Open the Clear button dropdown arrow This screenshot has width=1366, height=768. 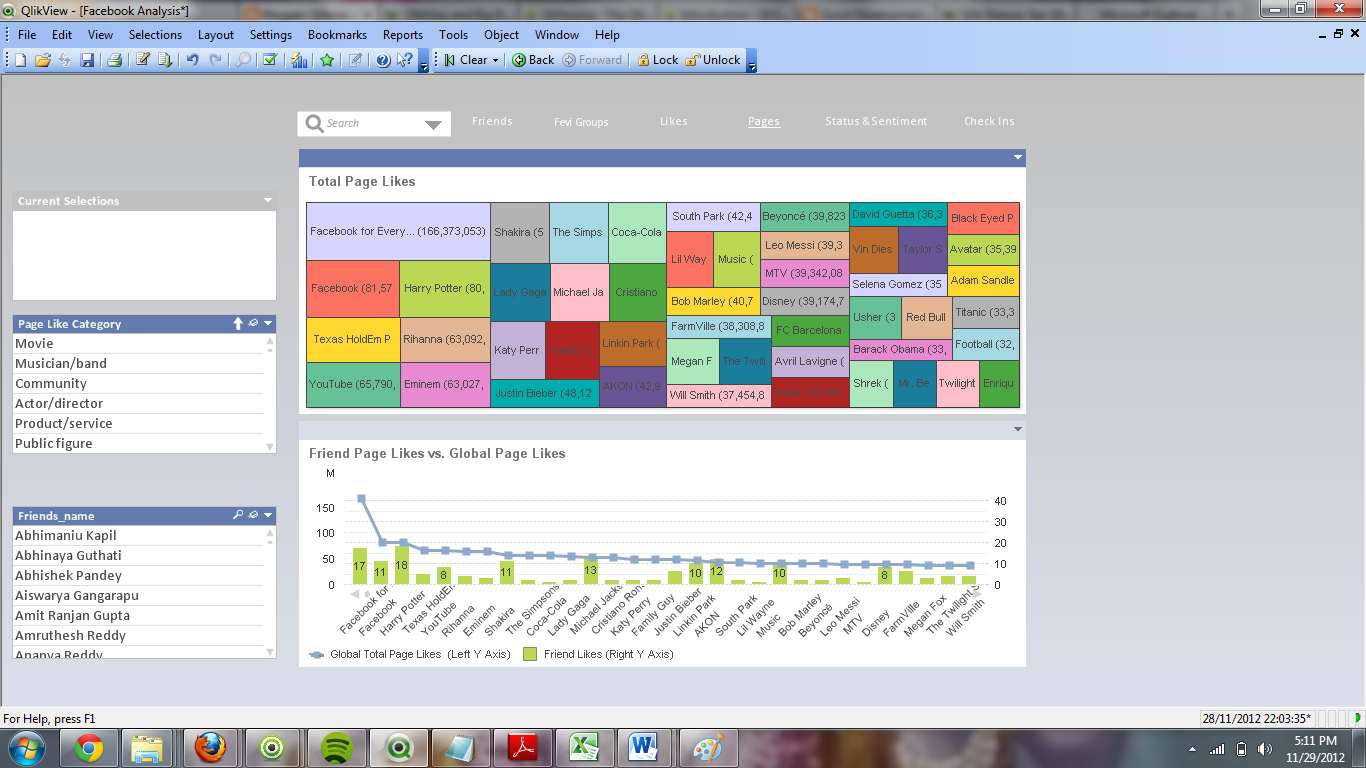point(496,60)
